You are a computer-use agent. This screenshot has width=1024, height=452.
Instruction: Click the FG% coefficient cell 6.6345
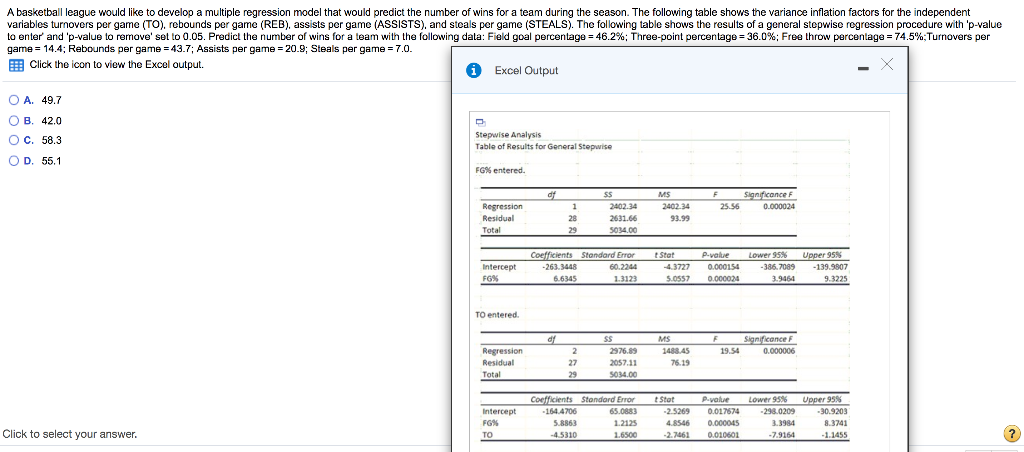point(564,278)
